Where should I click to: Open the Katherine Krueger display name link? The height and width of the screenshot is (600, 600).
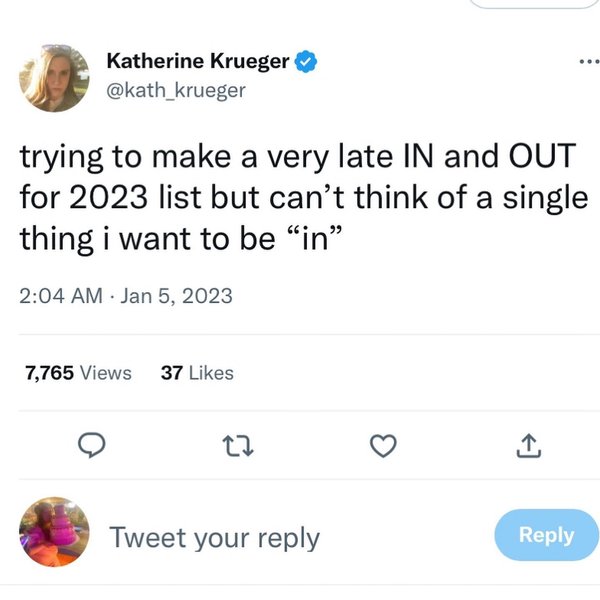pos(198,62)
